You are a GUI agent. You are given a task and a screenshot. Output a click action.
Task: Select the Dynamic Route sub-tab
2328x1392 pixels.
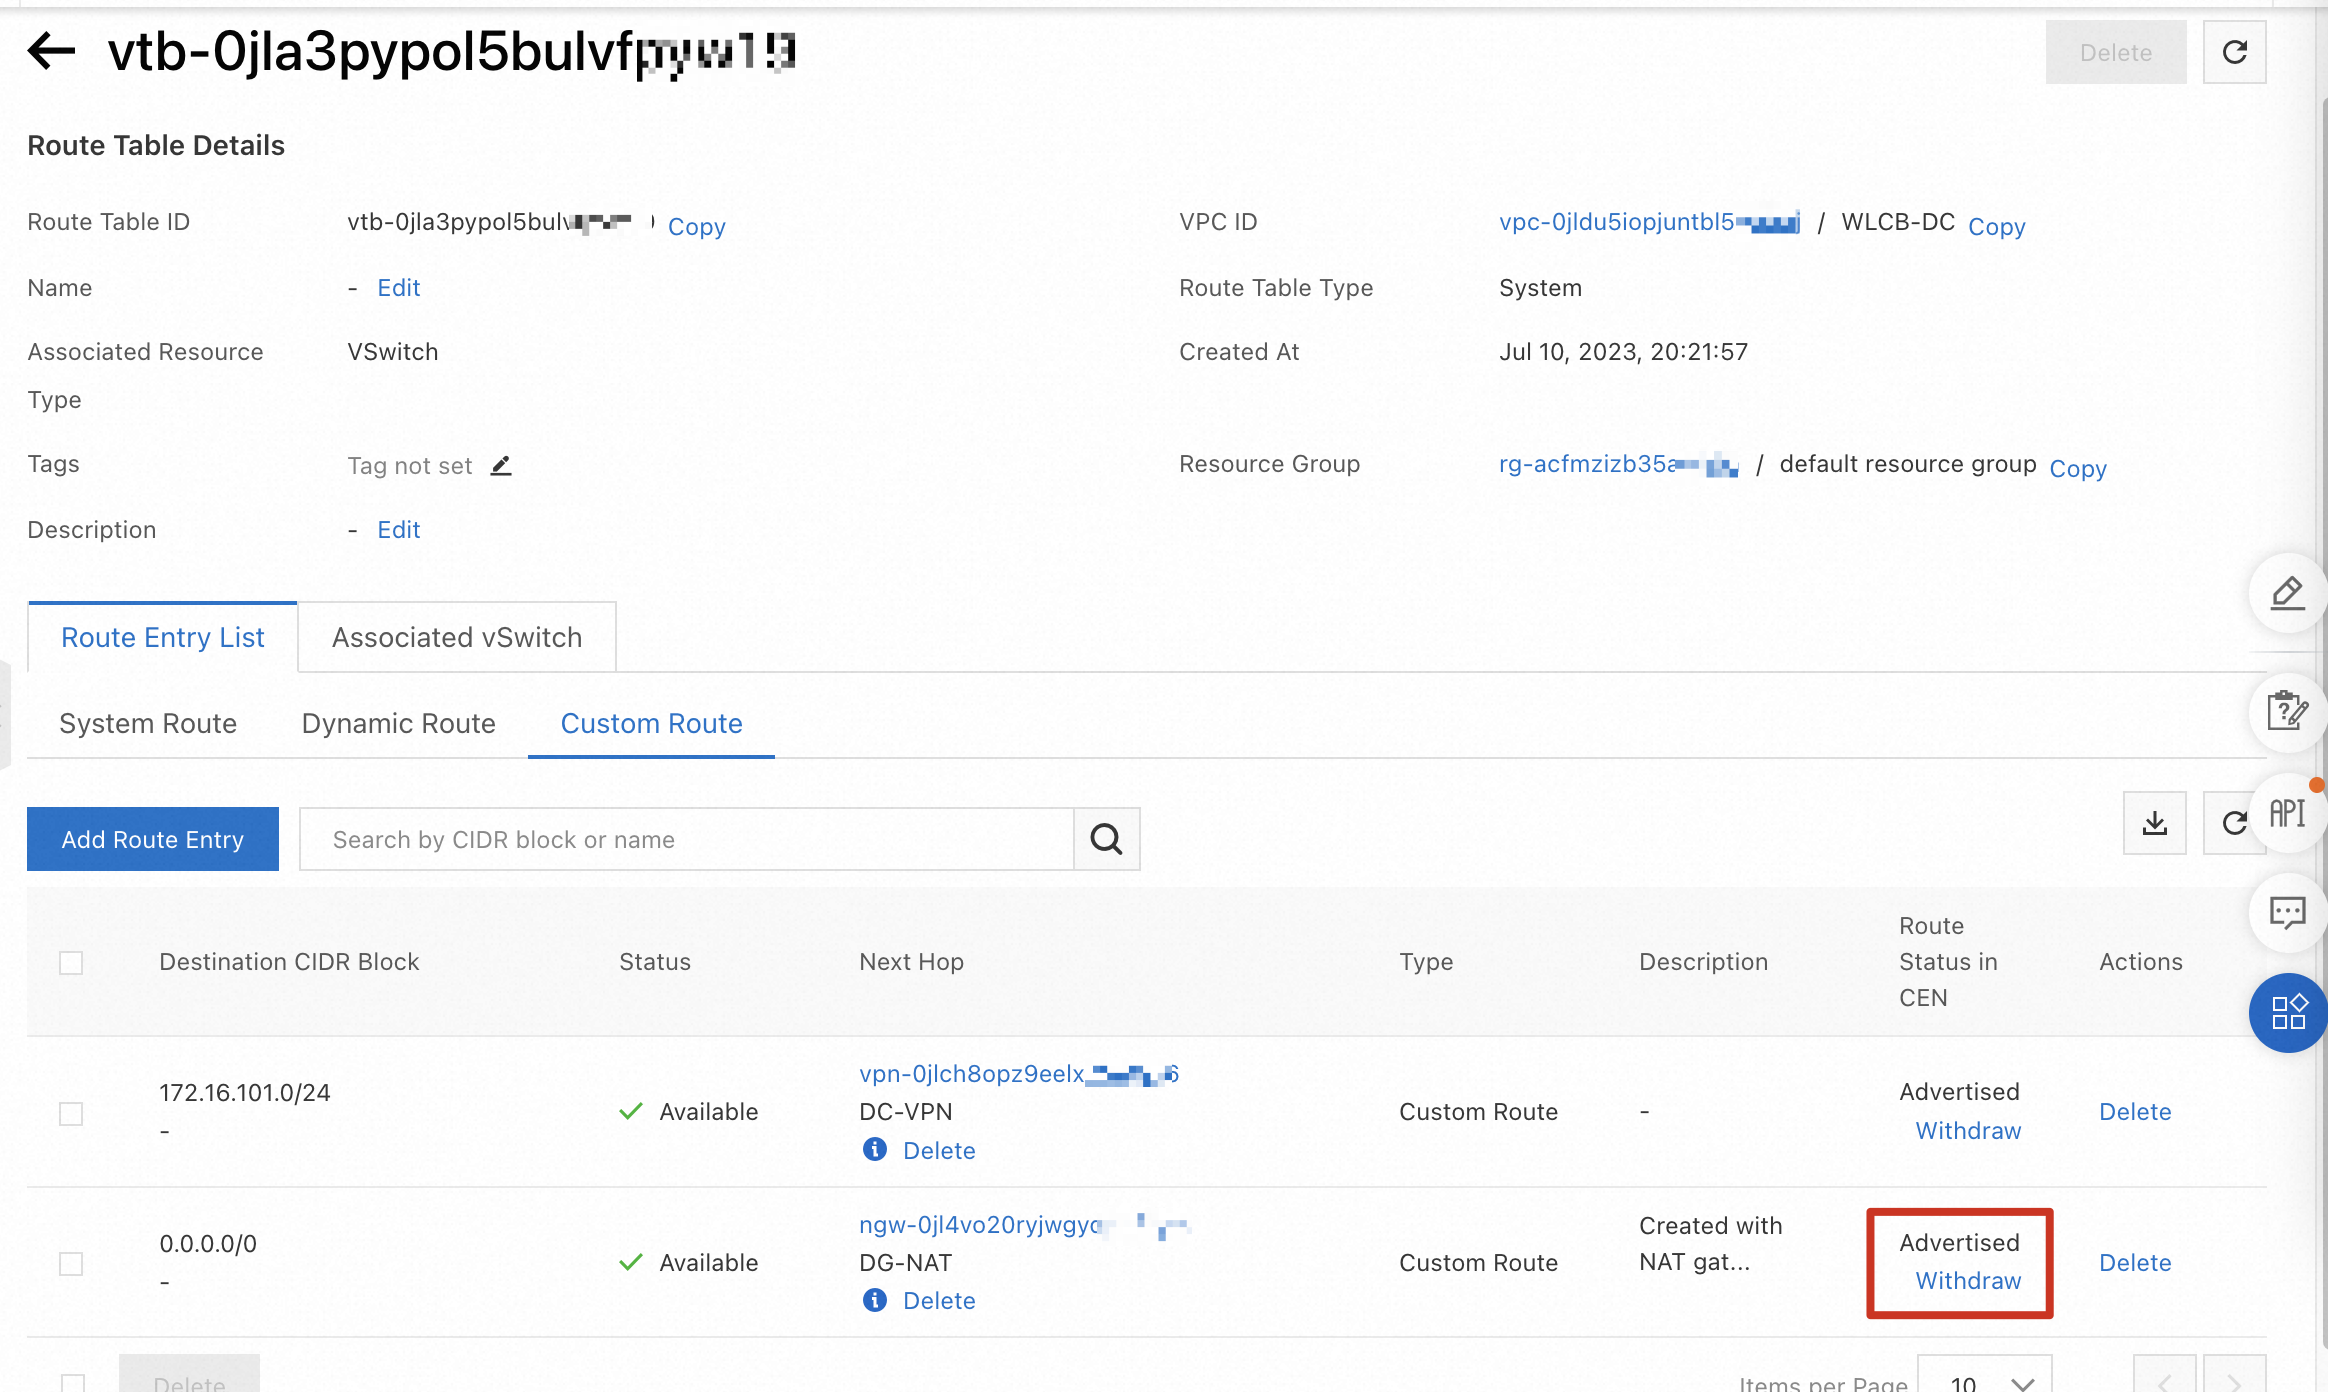point(398,724)
